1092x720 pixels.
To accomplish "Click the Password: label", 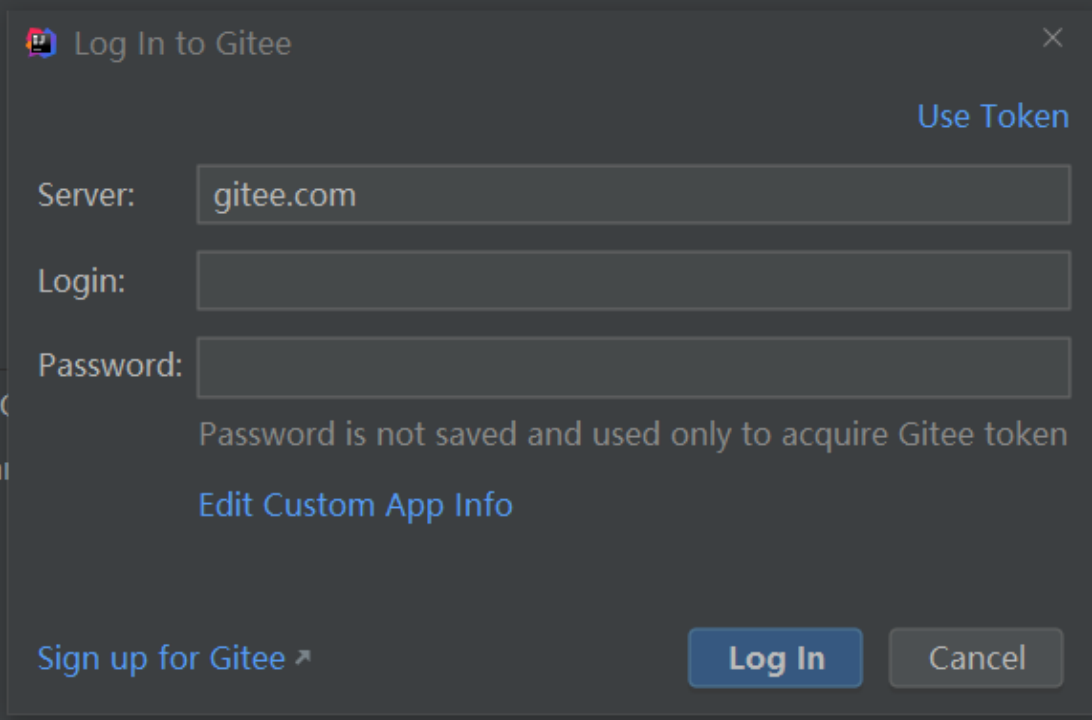I will (110, 366).
